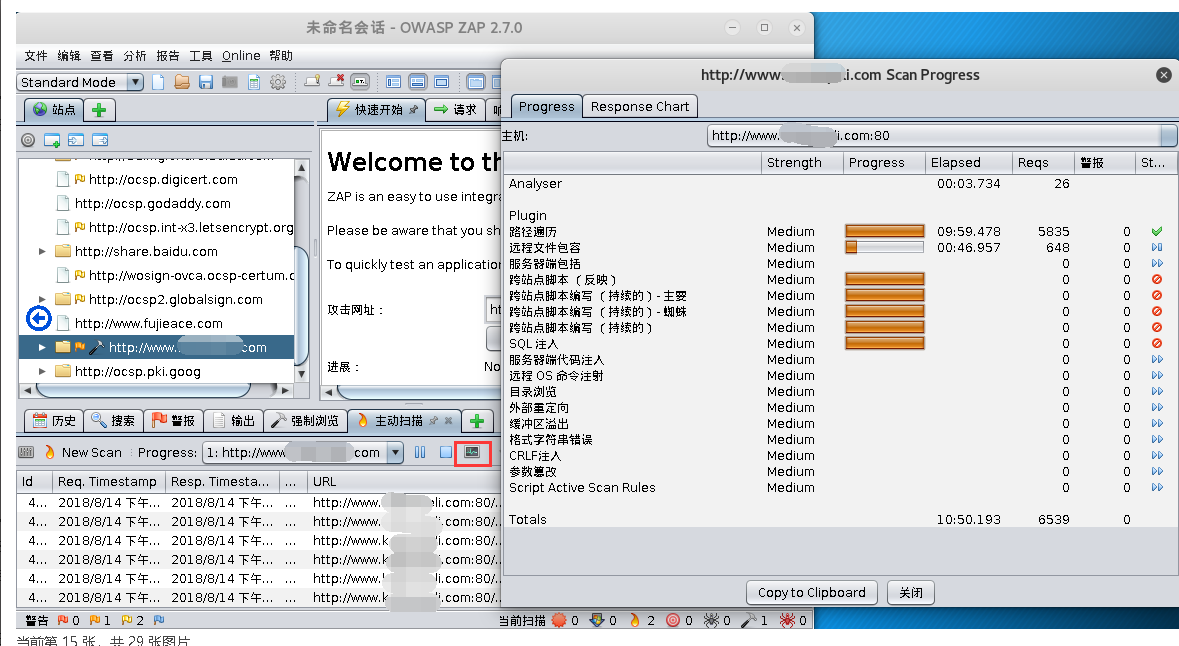Toggle the pressed tab-display button in the toolbar
The height and width of the screenshot is (646, 1179).
pyautogui.click(x=360, y=81)
